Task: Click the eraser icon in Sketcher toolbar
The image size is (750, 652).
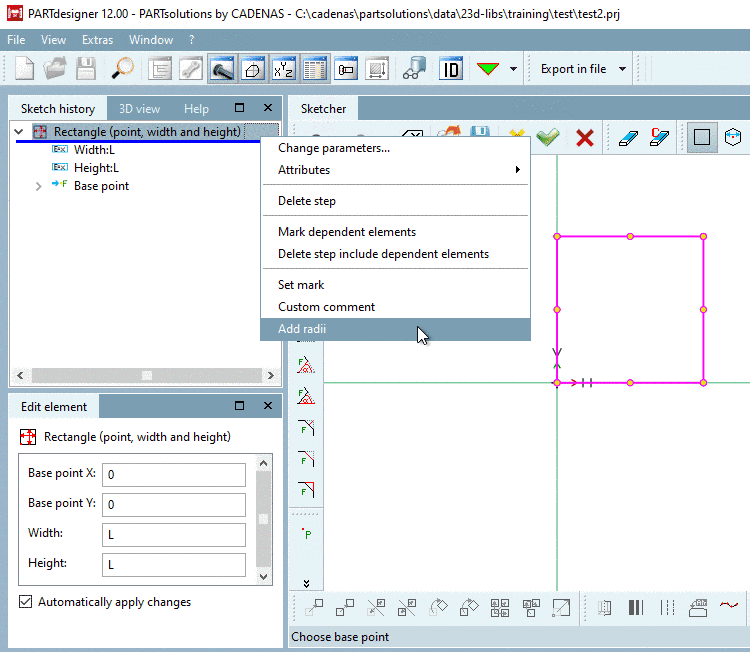Action: click(628, 138)
